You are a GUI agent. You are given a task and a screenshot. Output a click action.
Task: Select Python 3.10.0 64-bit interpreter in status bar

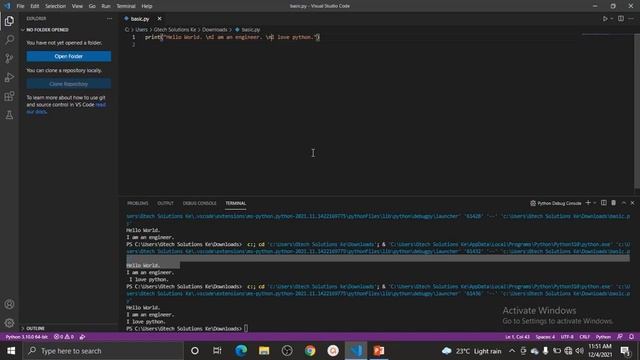click(x=27, y=337)
